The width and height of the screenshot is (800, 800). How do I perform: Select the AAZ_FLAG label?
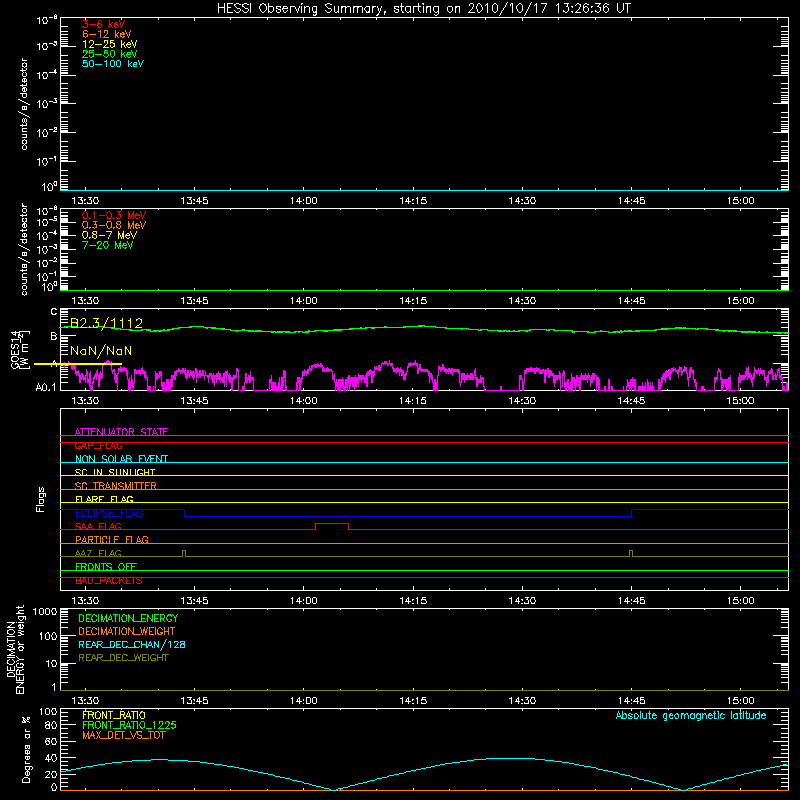click(98, 553)
